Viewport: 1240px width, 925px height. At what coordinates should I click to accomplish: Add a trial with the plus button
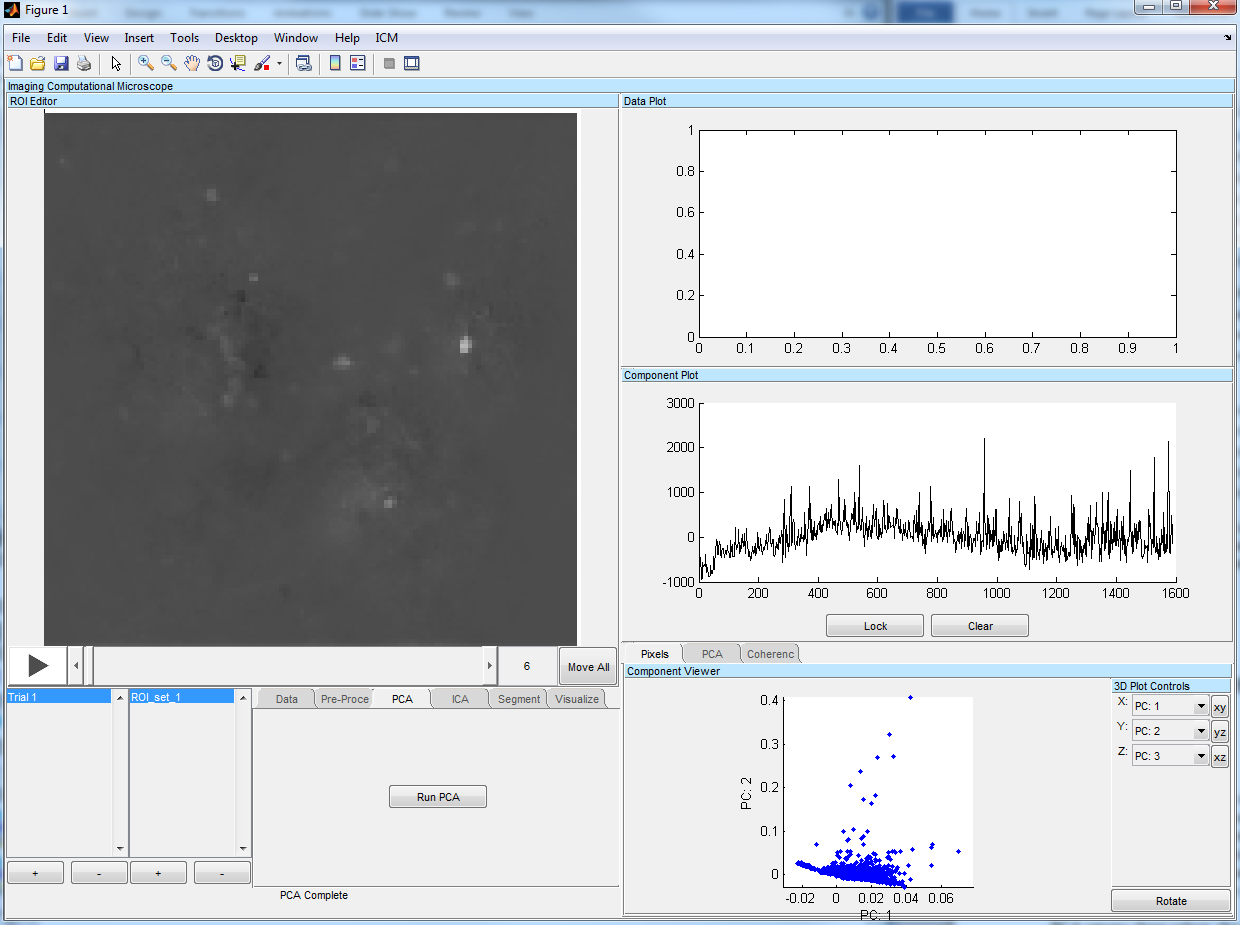click(x=35, y=873)
